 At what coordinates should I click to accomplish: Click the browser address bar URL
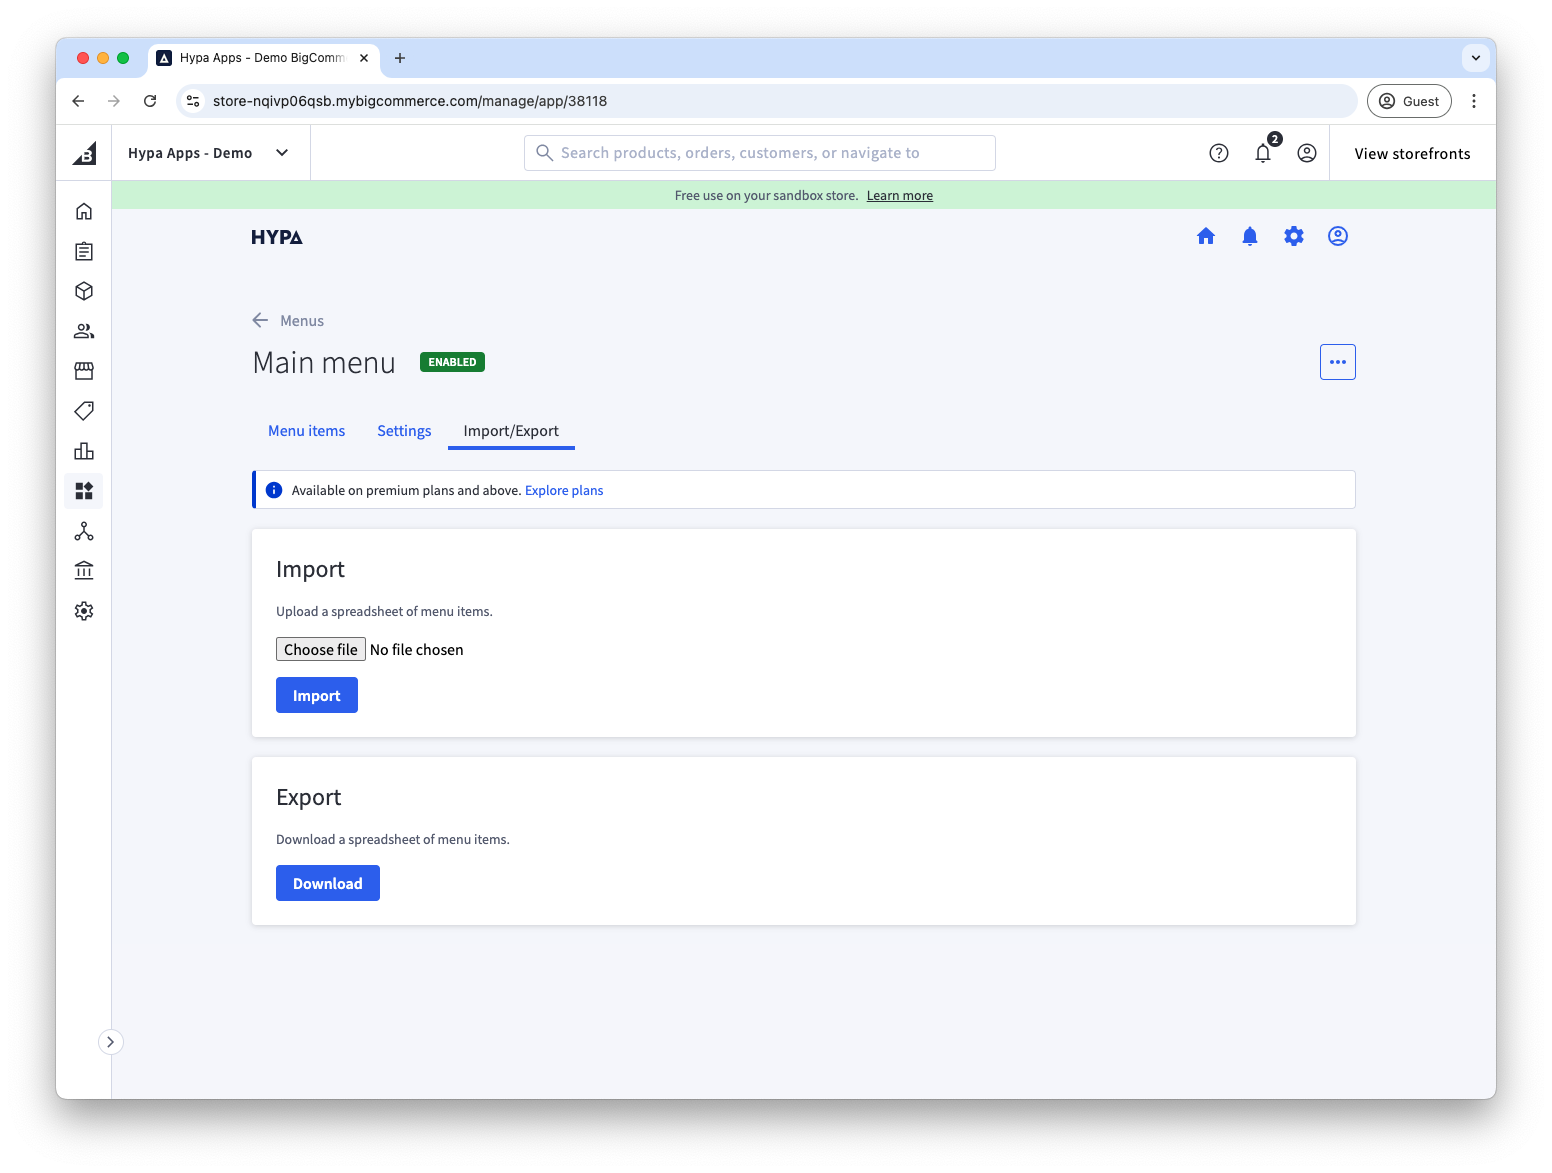point(410,101)
